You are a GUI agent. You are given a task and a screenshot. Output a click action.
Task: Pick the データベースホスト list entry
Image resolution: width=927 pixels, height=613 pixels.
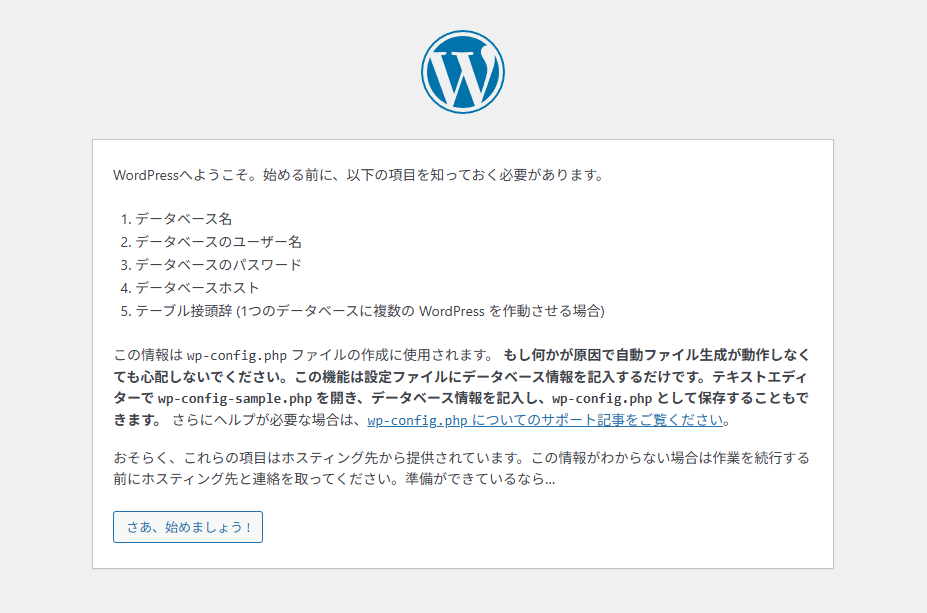198,288
